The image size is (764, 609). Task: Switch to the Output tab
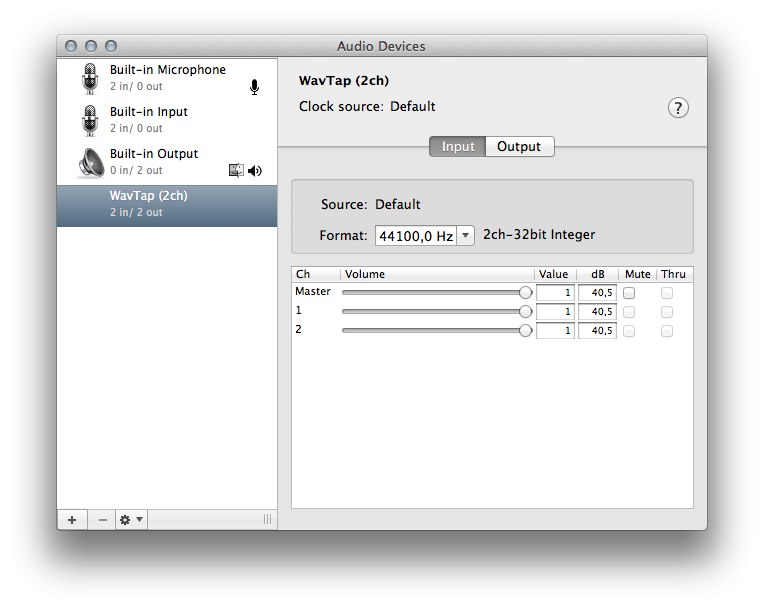(519, 147)
